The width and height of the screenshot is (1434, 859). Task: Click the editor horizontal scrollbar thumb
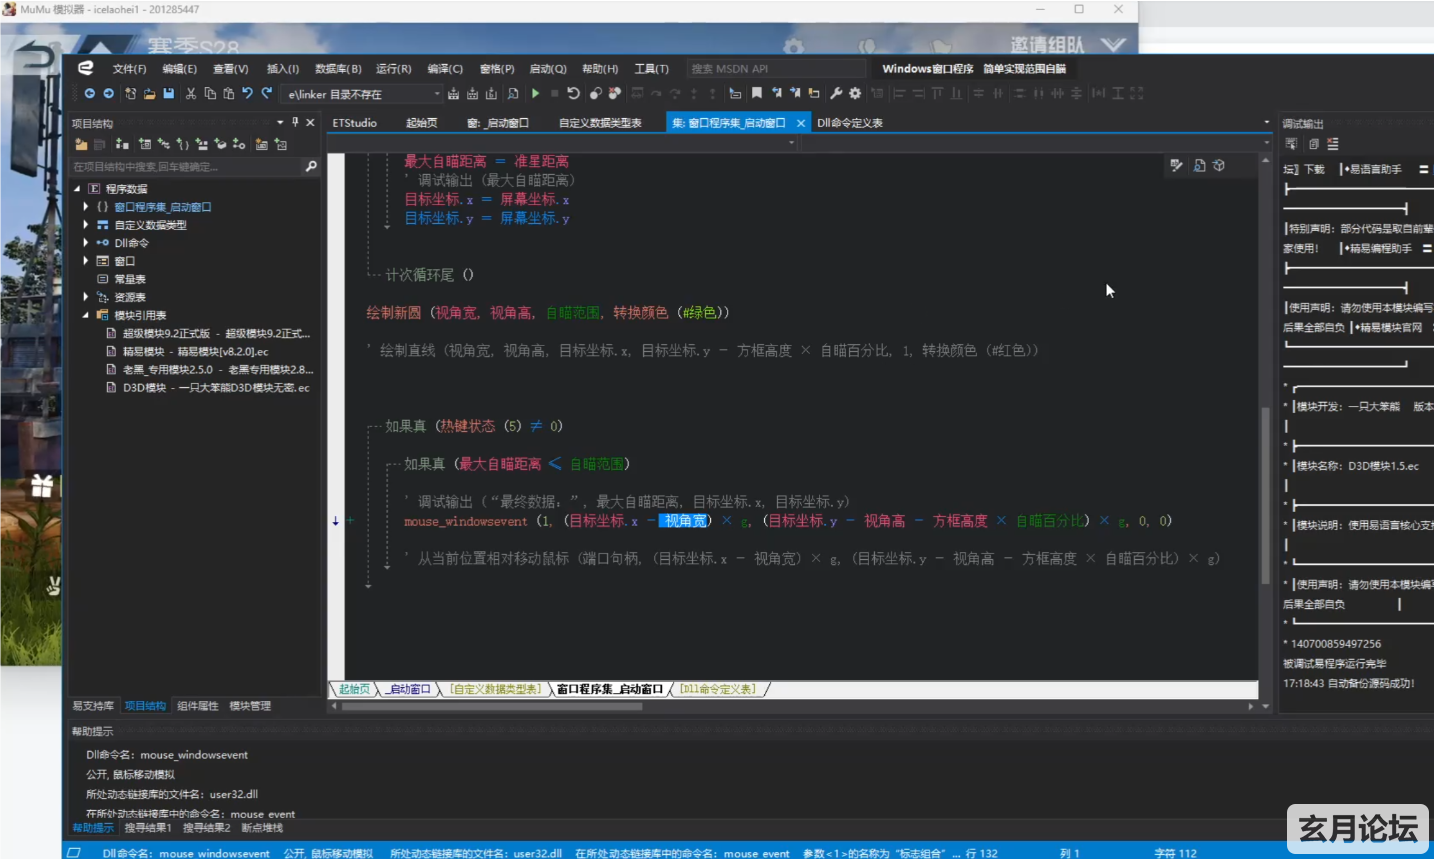click(x=492, y=706)
